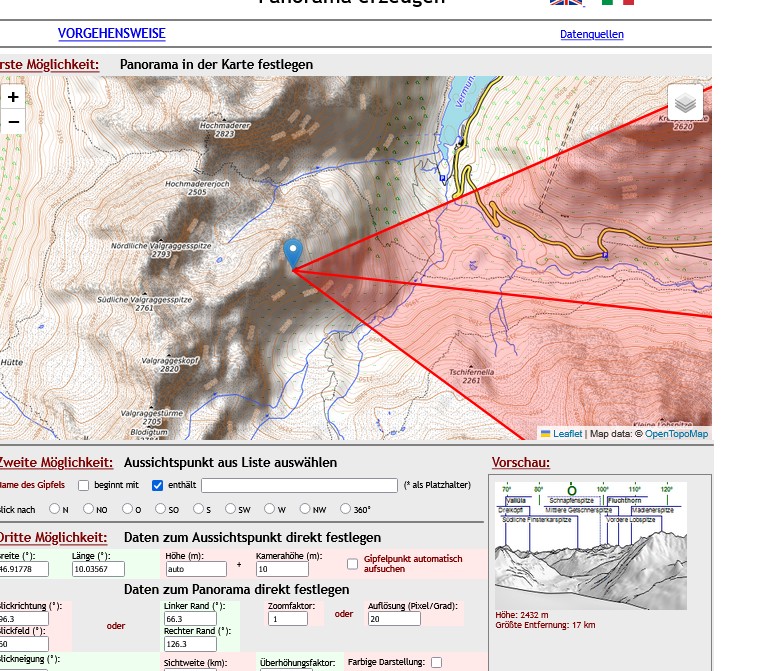This screenshot has width=776, height=671.
Task: Open the OpenTopoMap attribution link
Action: 676,434
